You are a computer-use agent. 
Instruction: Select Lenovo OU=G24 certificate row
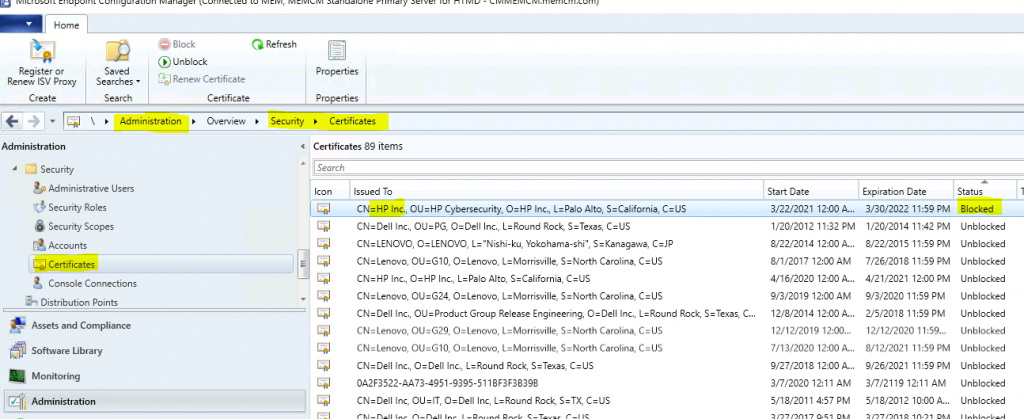point(666,296)
